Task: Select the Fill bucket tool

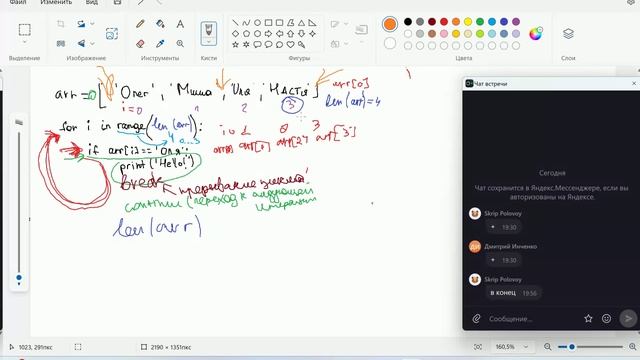Action: [x=160, y=24]
